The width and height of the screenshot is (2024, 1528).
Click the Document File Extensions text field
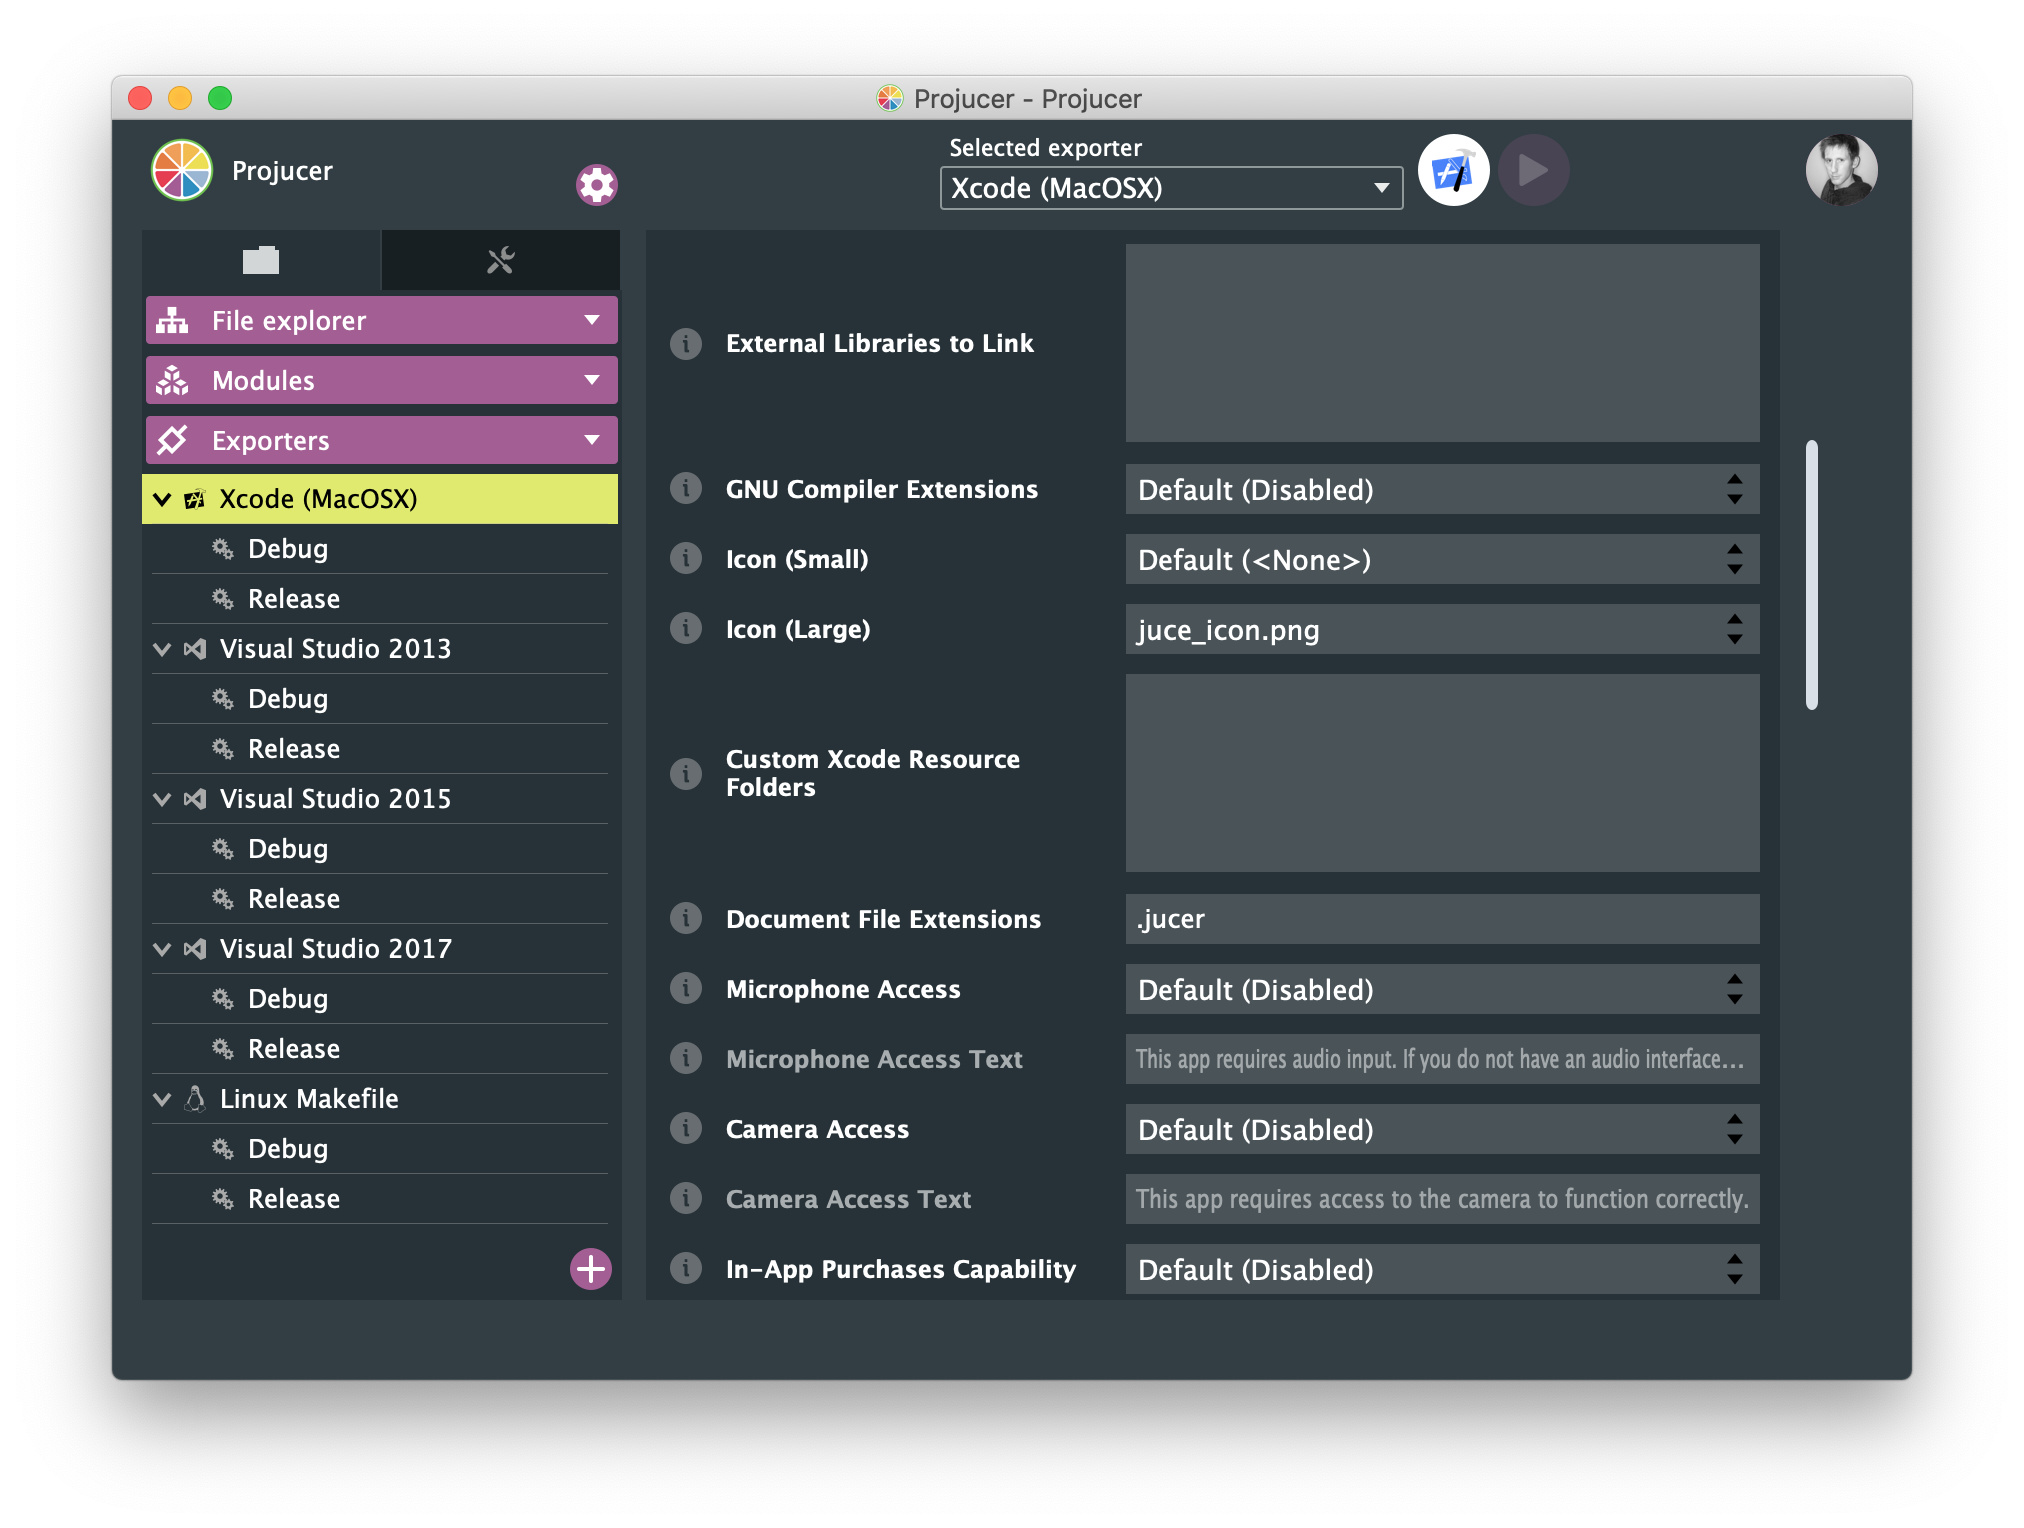tap(1441, 919)
